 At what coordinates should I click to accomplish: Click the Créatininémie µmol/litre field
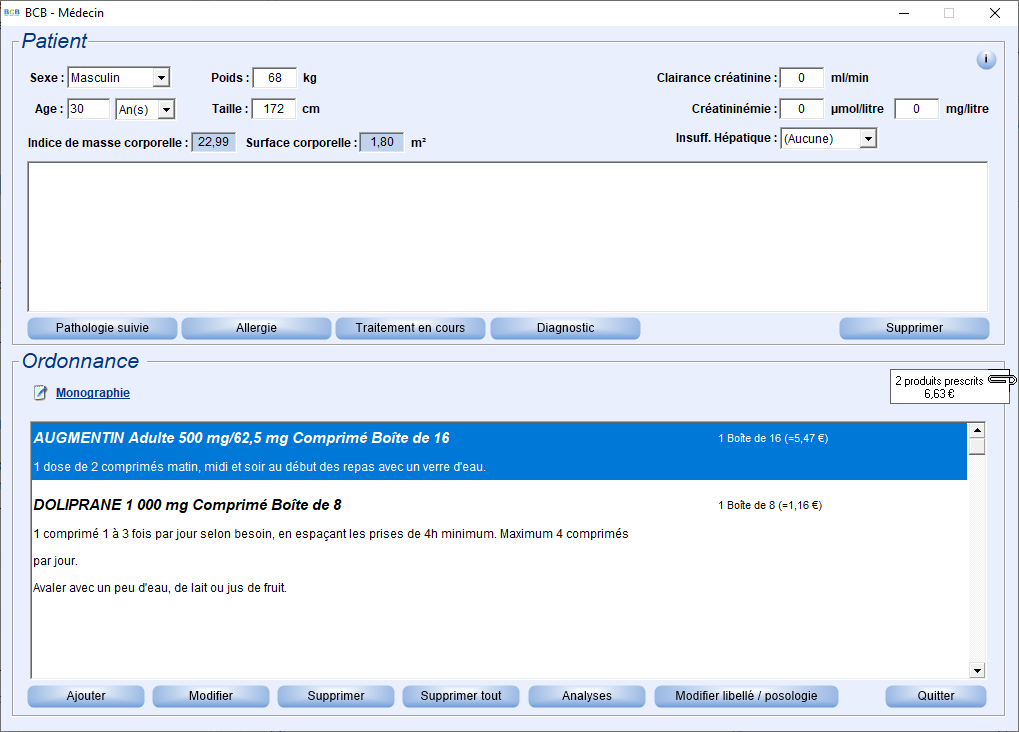[x=801, y=109]
